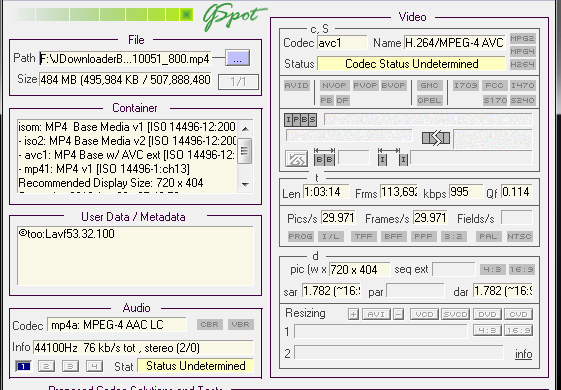Select audio stream 2 button
561x390 pixels.
coord(47,366)
